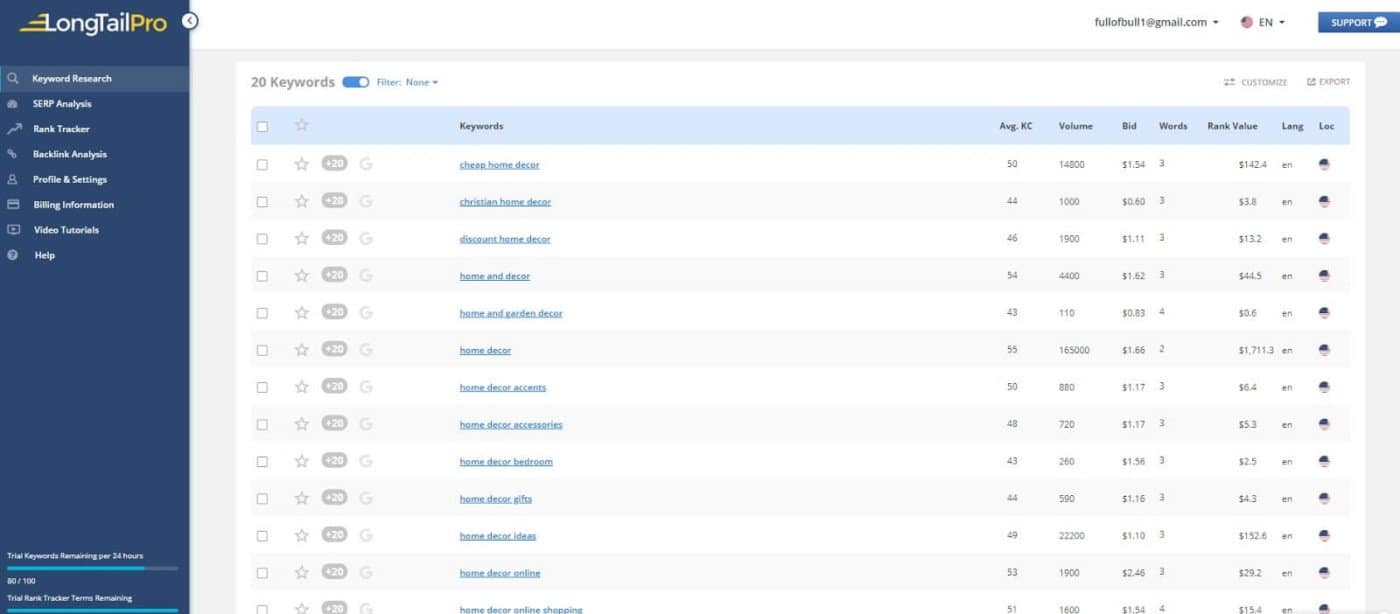
Task: Open the Filter: None dropdown
Action: (408, 82)
